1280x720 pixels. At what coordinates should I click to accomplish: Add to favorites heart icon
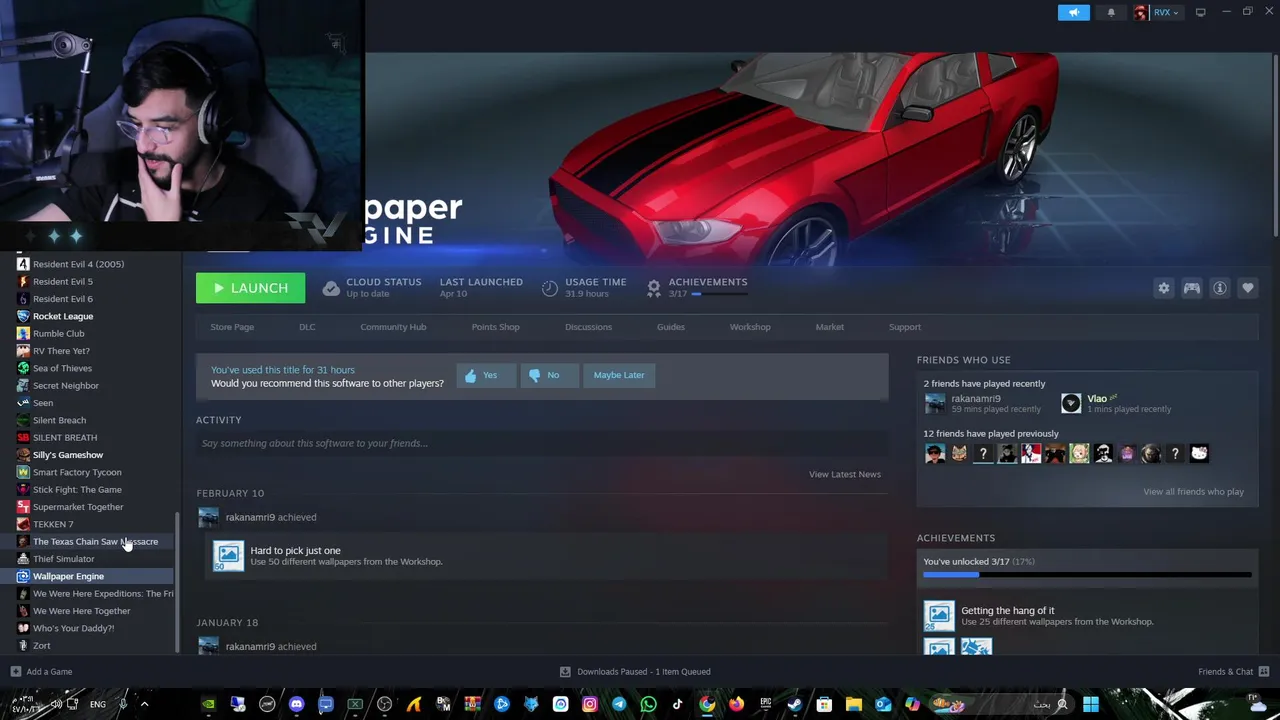point(1248,288)
